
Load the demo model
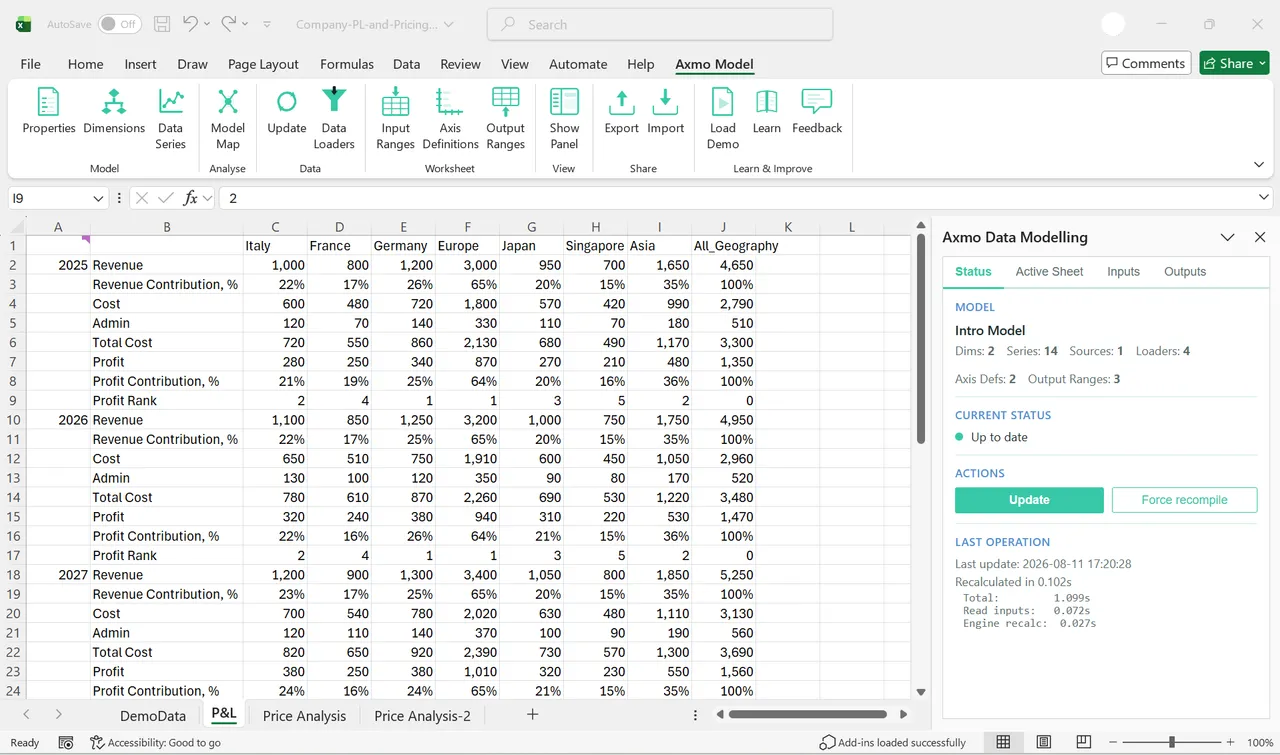pyautogui.click(x=723, y=119)
